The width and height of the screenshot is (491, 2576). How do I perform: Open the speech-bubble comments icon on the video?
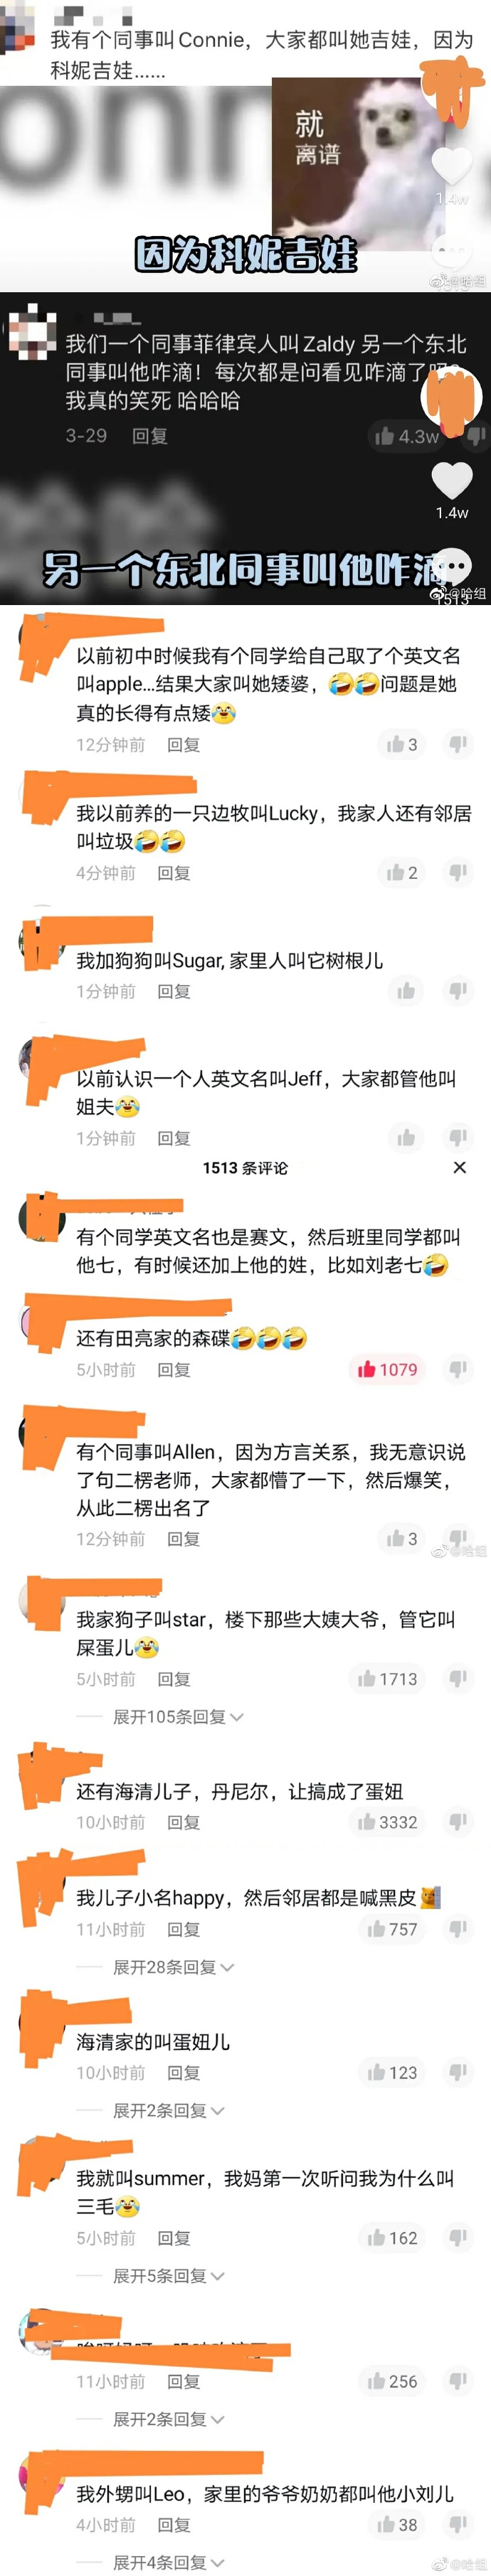pyautogui.click(x=452, y=566)
